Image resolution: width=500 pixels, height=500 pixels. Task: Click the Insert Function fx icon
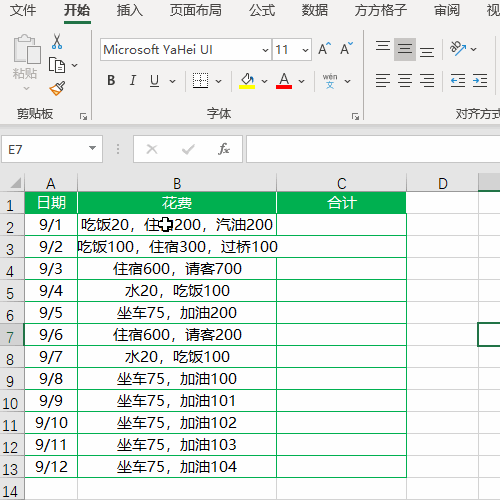coord(224,149)
